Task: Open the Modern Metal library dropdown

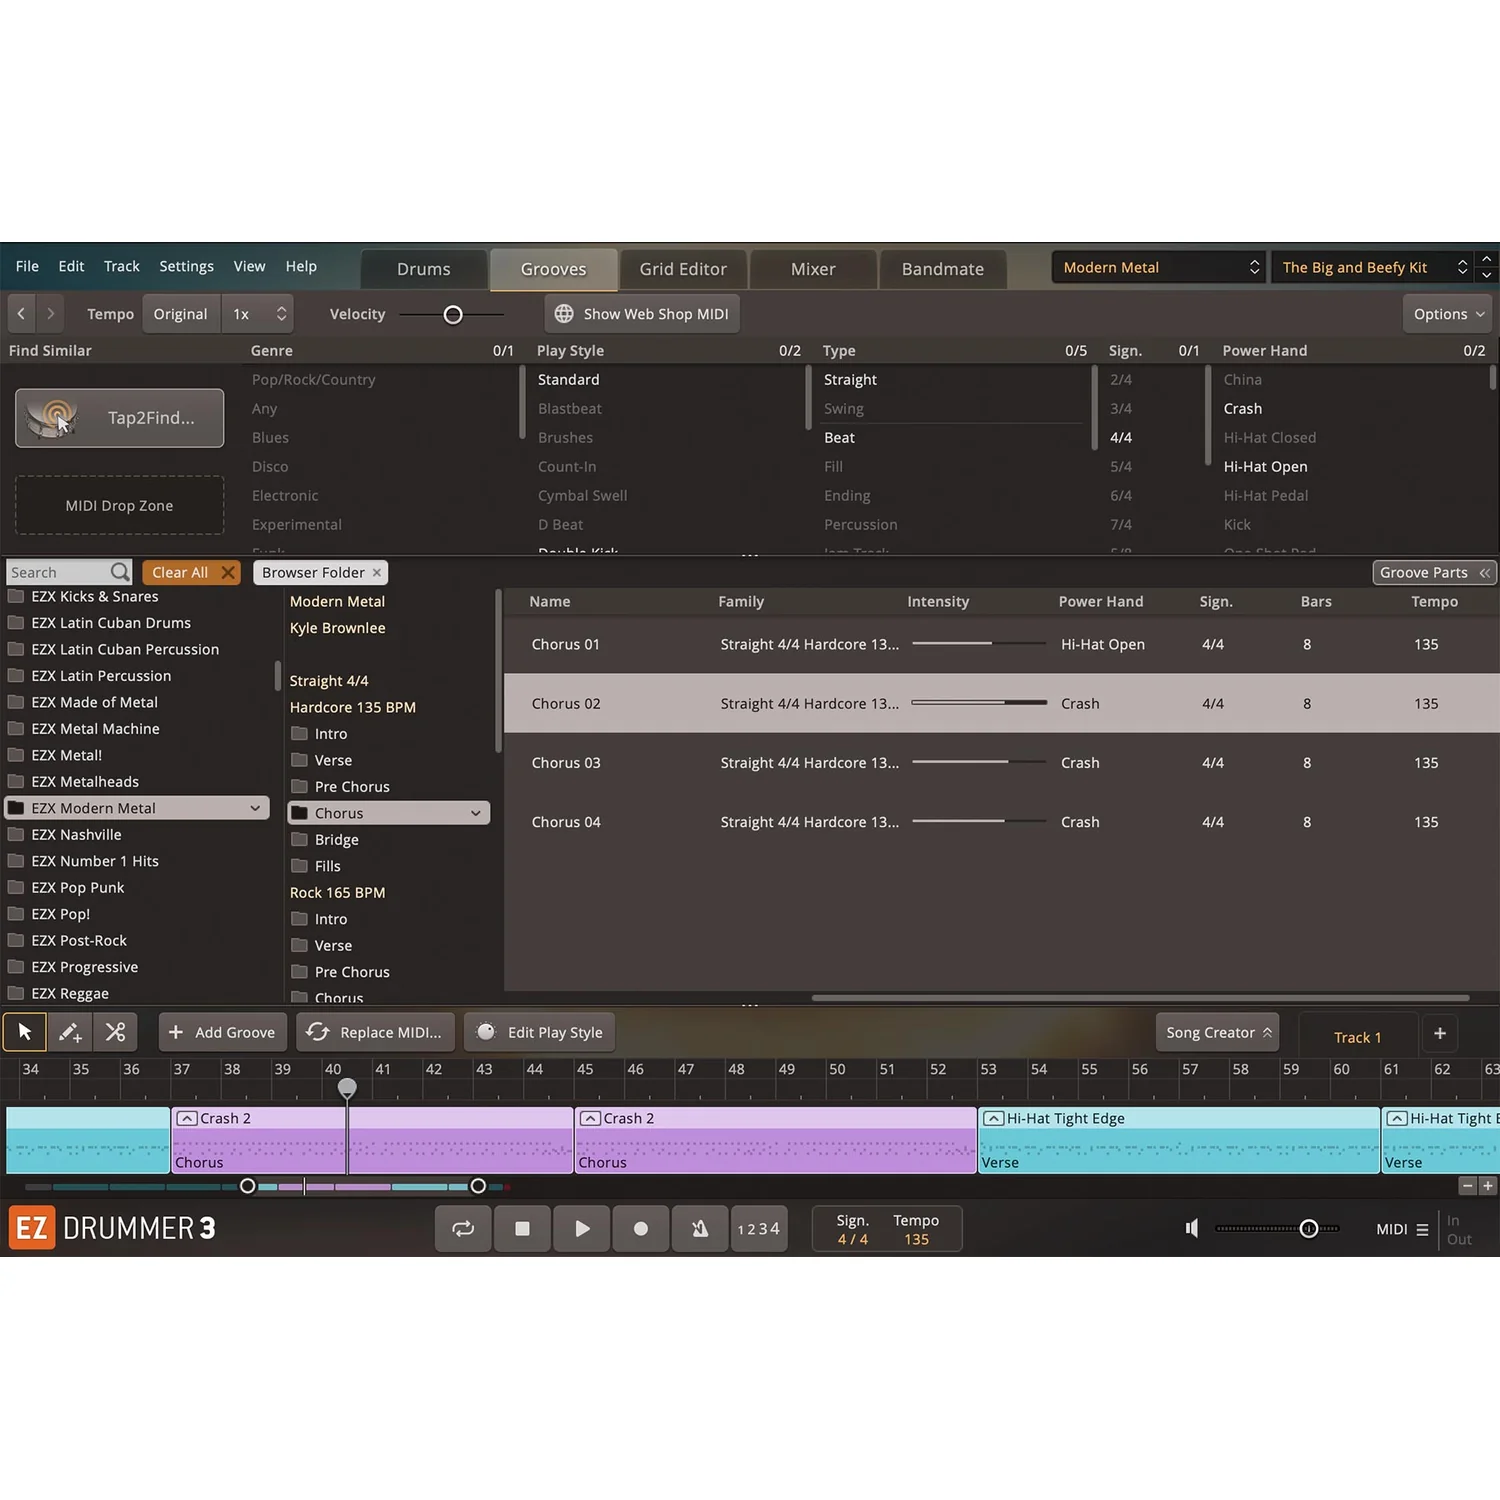Action: tap(1159, 267)
